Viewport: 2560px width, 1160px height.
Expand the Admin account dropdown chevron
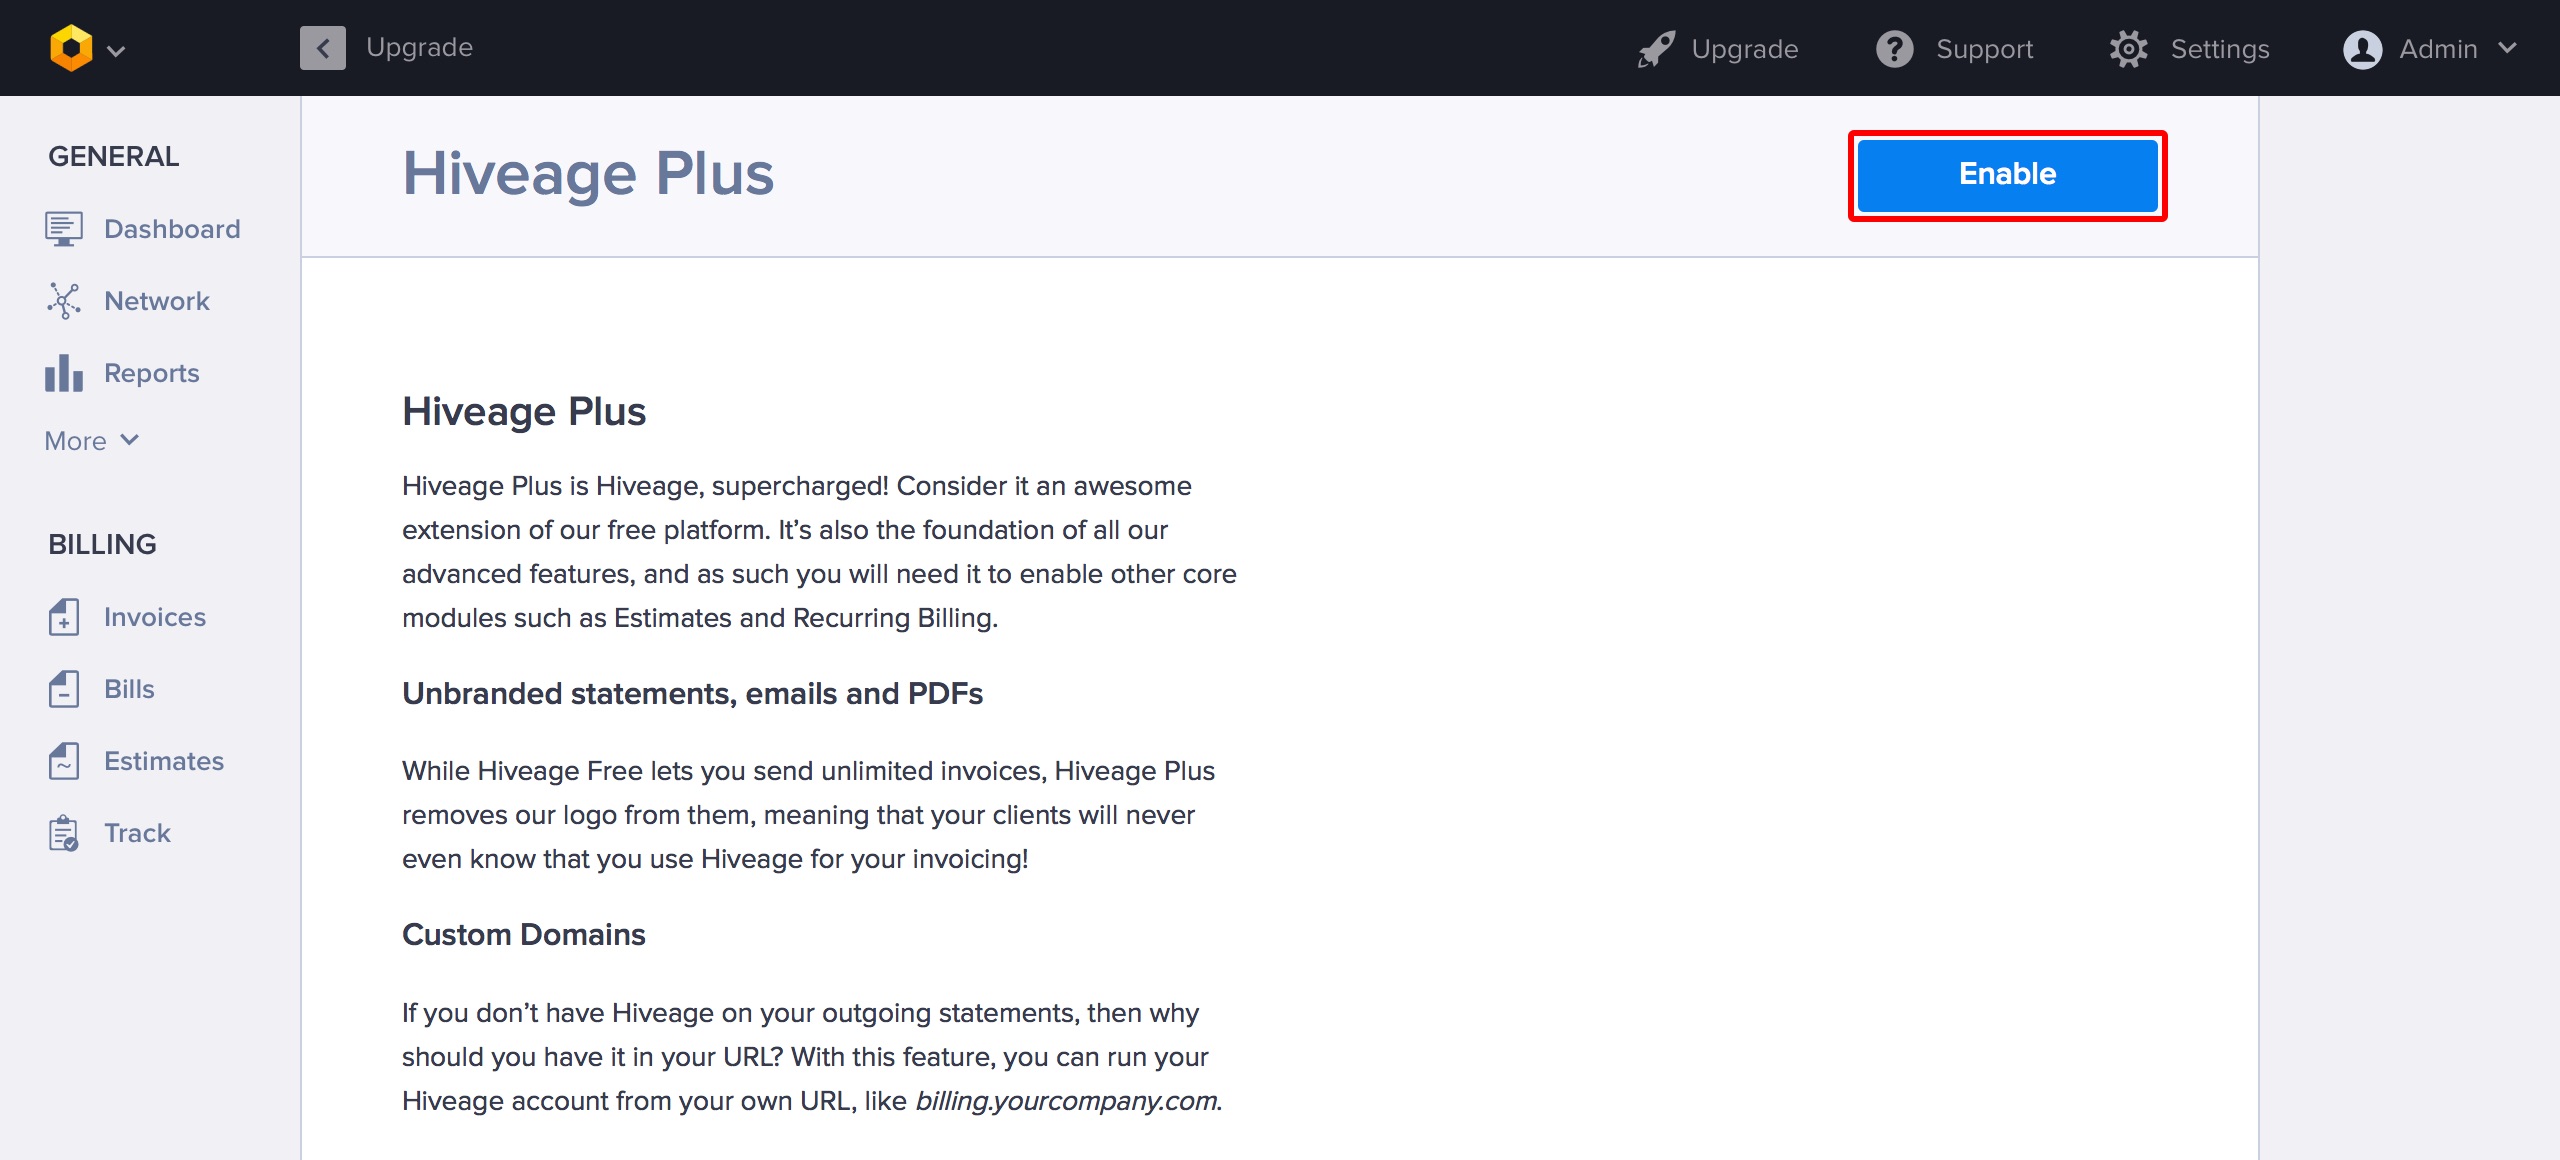(x=2507, y=48)
